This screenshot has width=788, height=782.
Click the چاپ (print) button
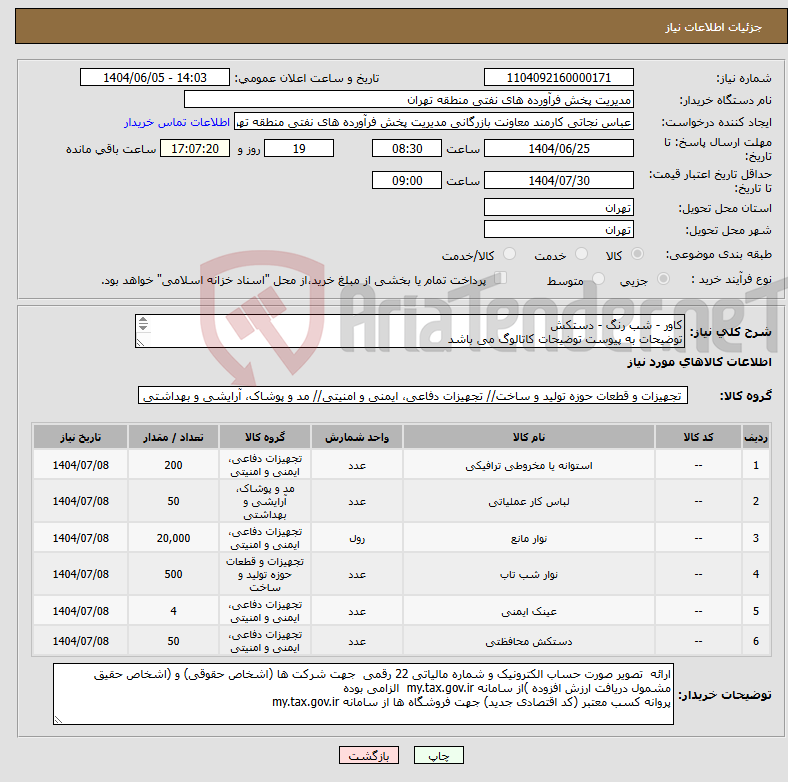(x=438, y=755)
